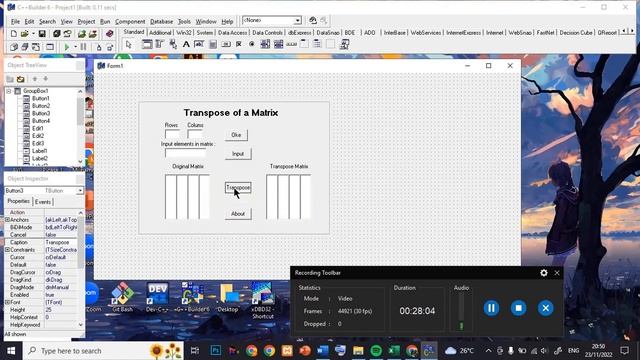The image size is (640, 360).
Task: Select the MainMenu component icon
Action: pos(160,44)
